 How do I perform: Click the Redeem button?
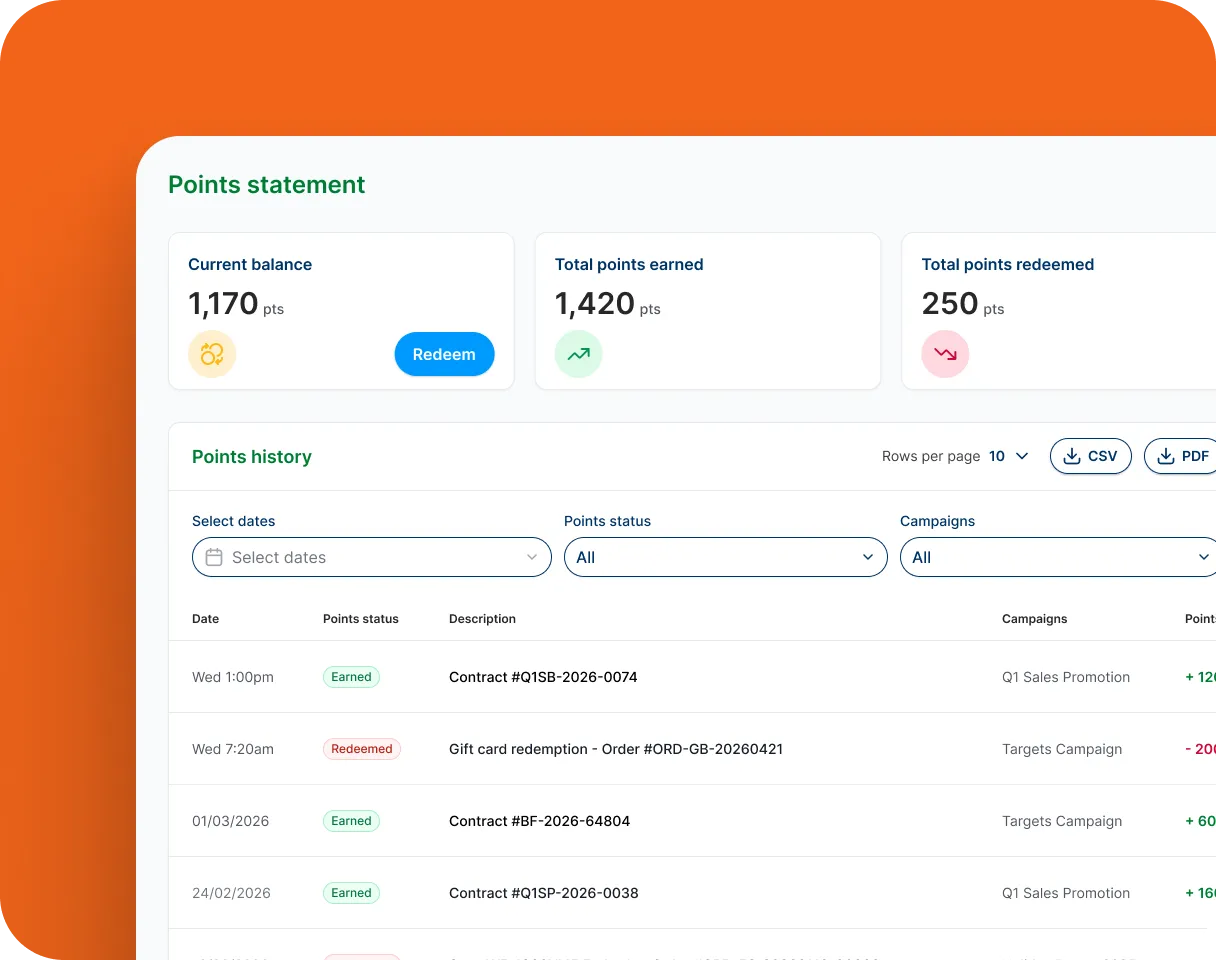pos(444,354)
